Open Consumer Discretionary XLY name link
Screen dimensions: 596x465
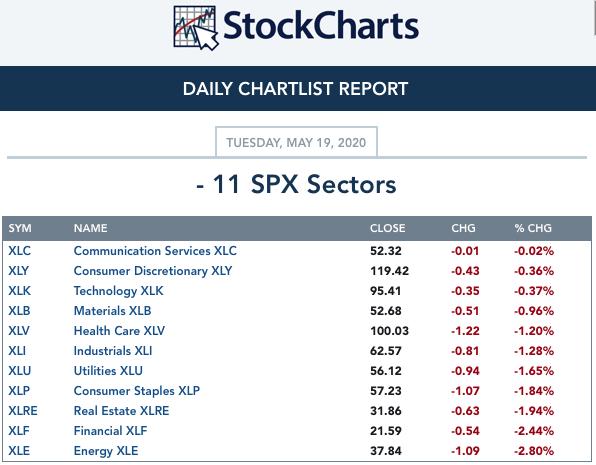click(x=153, y=271)
